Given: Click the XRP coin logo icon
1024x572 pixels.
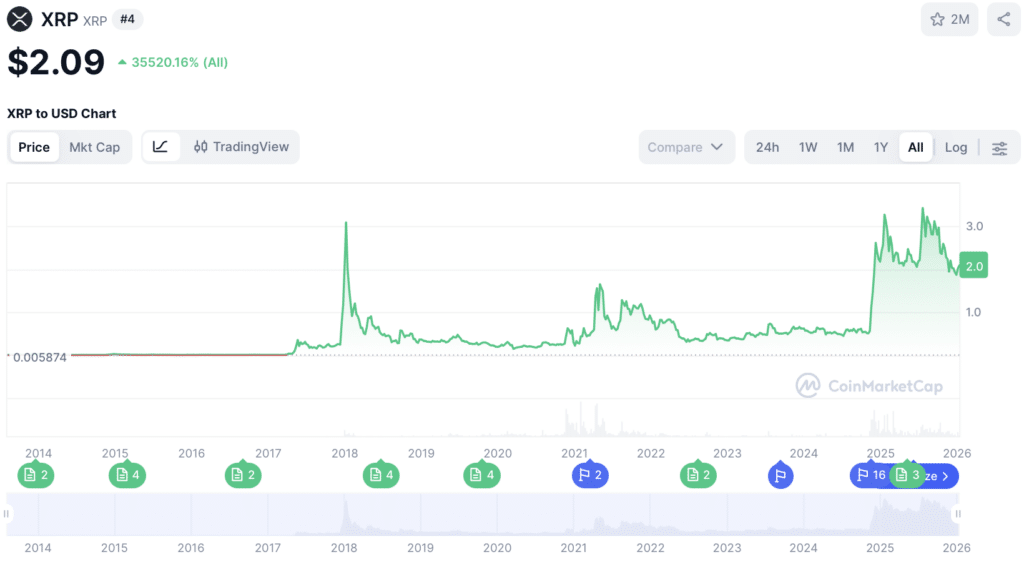Looking at the screenshot, I should click(20, 19).
